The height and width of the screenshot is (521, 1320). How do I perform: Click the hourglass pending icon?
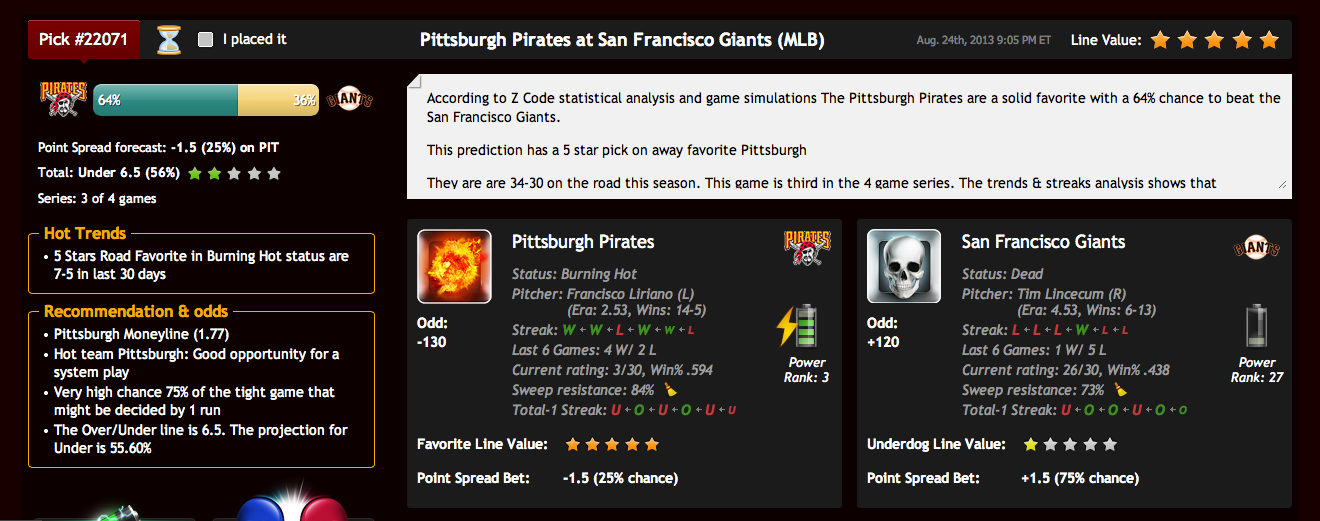[x=169, y=40]
